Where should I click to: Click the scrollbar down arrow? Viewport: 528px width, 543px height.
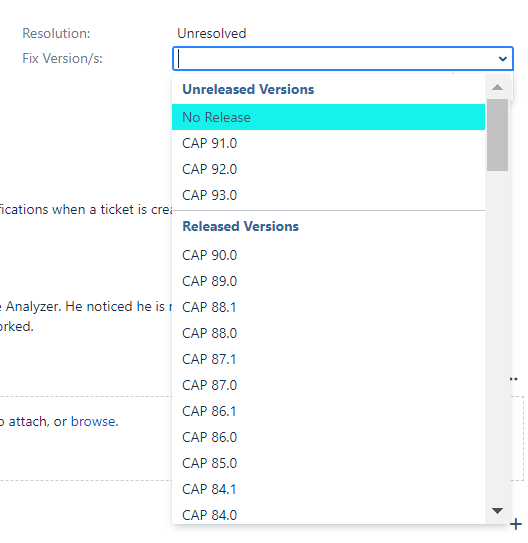coord(497,511)
